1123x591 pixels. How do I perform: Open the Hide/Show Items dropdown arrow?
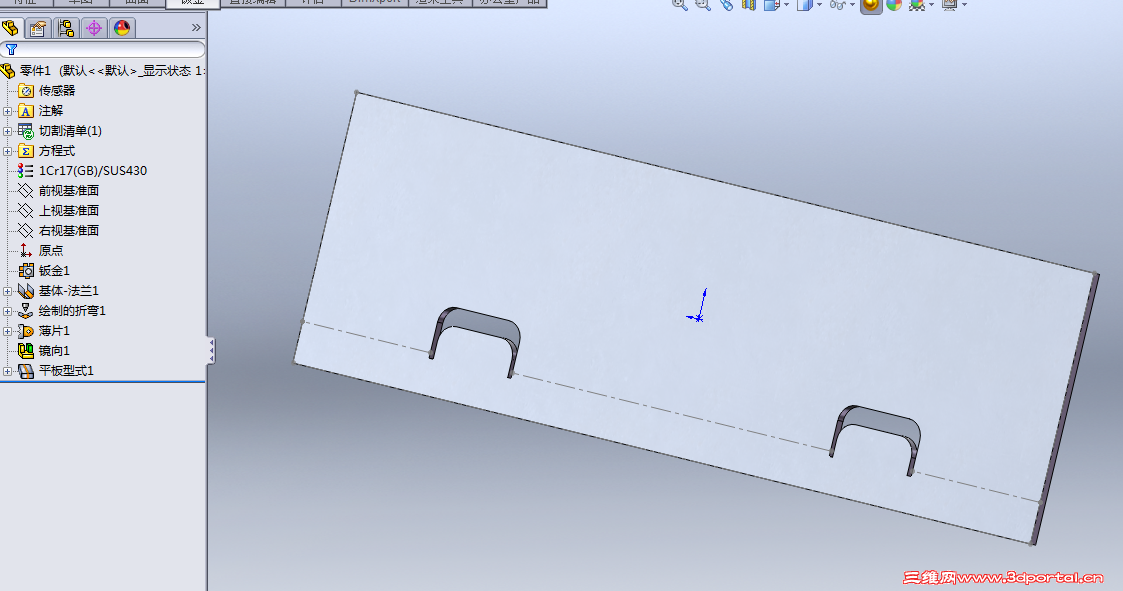click(x=852, y=5)
